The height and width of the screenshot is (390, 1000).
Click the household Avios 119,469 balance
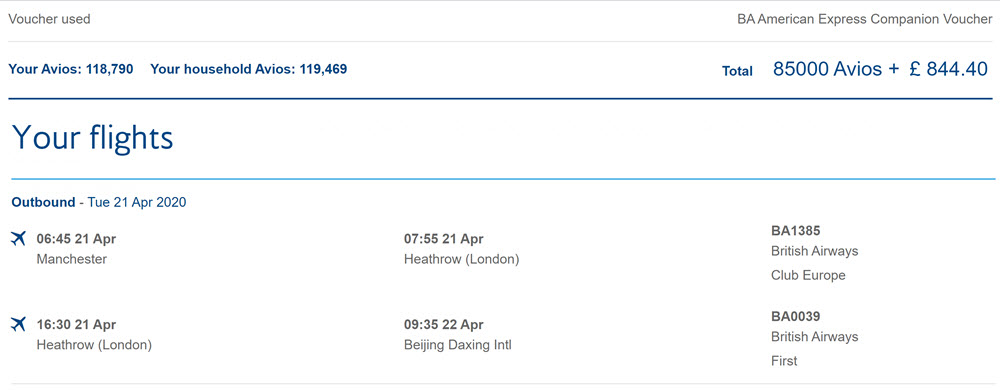pos(249,69)
